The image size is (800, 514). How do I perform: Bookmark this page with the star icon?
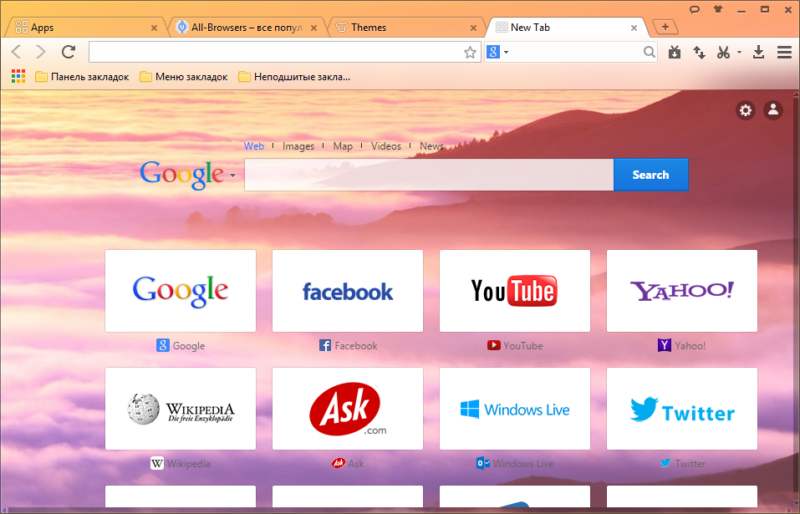[470, 52]
